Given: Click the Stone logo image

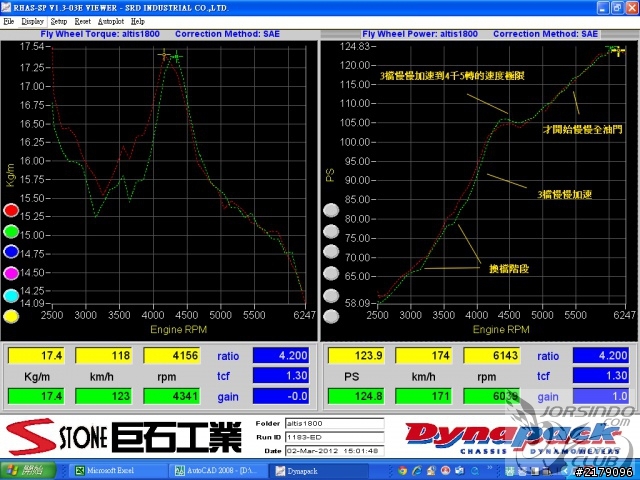Looking at the screenshot, I should coord(123,437).
